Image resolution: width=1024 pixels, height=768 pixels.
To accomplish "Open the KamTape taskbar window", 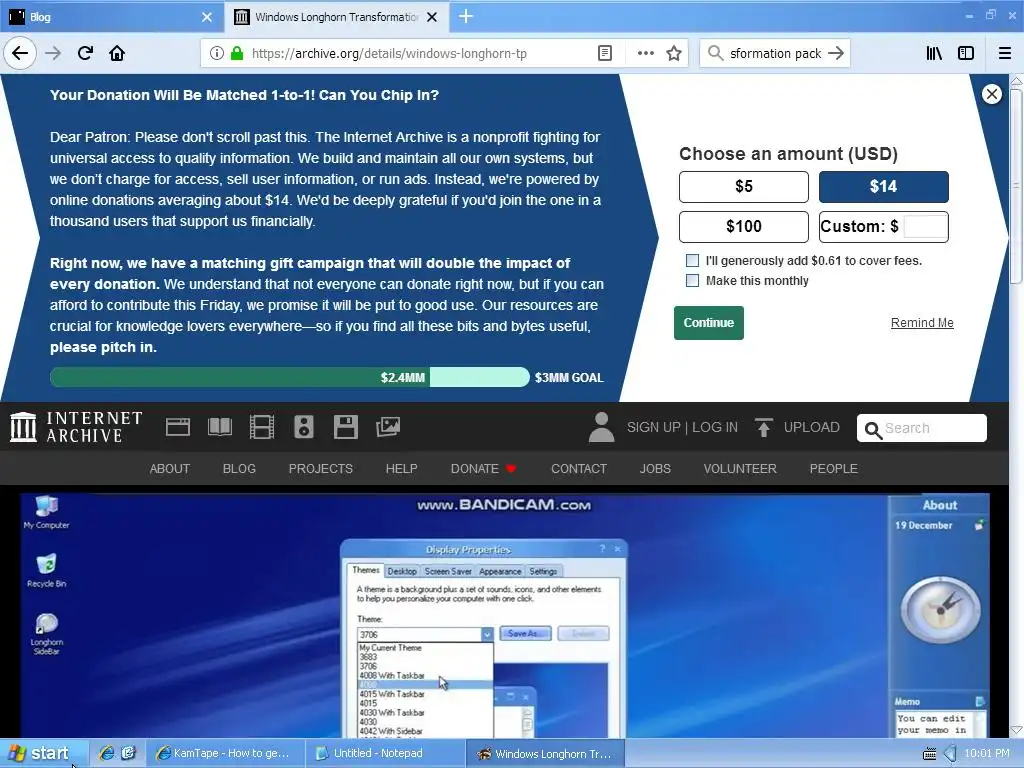I will (x=225, y=753).
